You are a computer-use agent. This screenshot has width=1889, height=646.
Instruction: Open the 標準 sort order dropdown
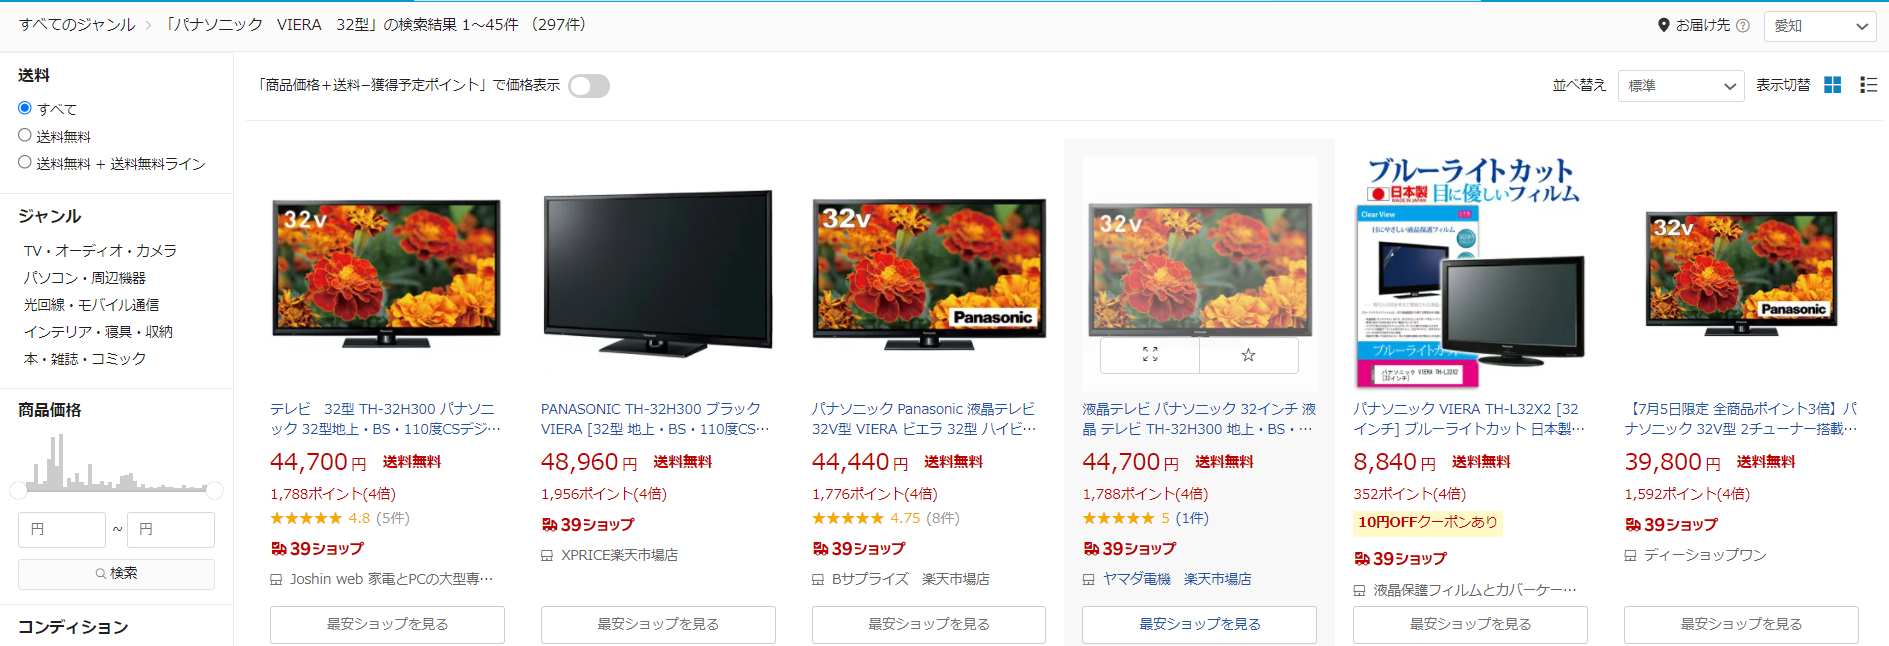1681,86
